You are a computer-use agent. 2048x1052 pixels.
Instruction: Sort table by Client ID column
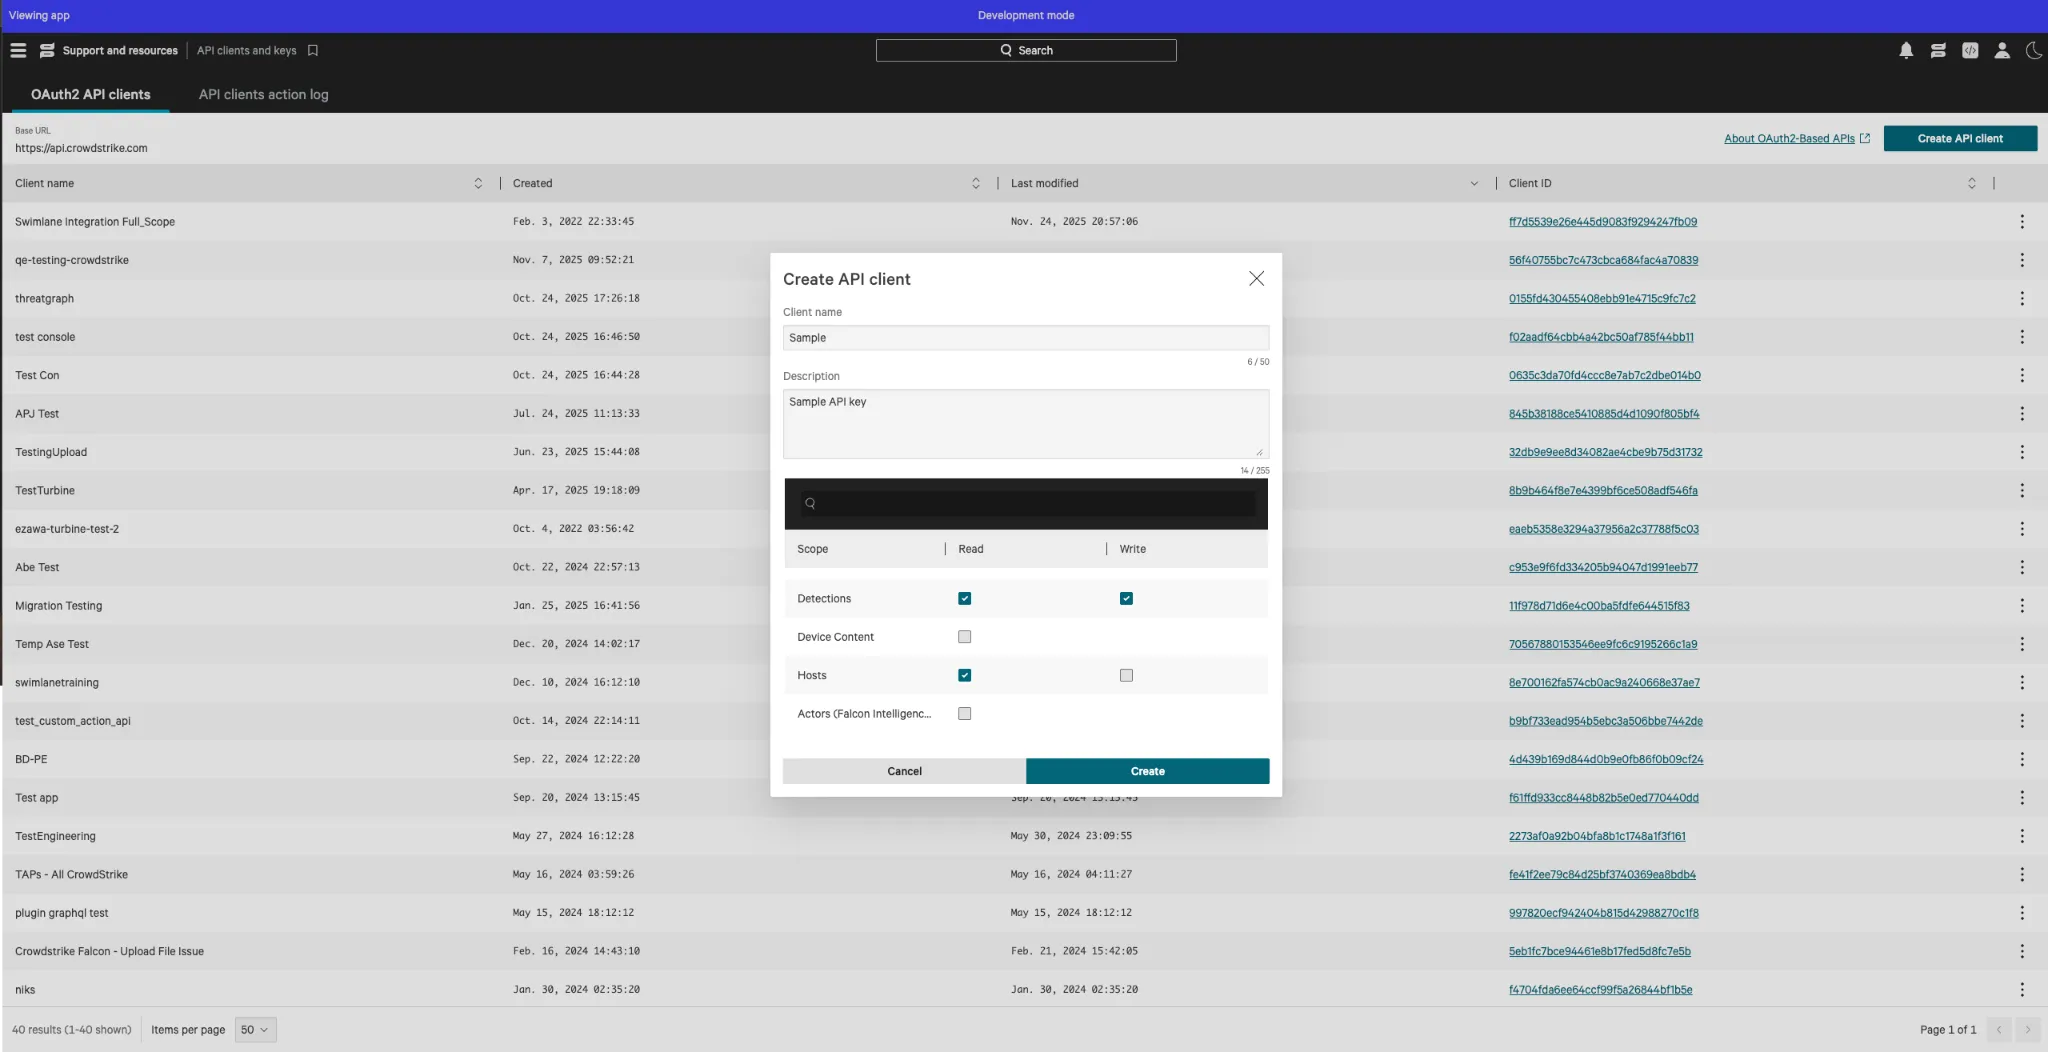(1972, 183)
